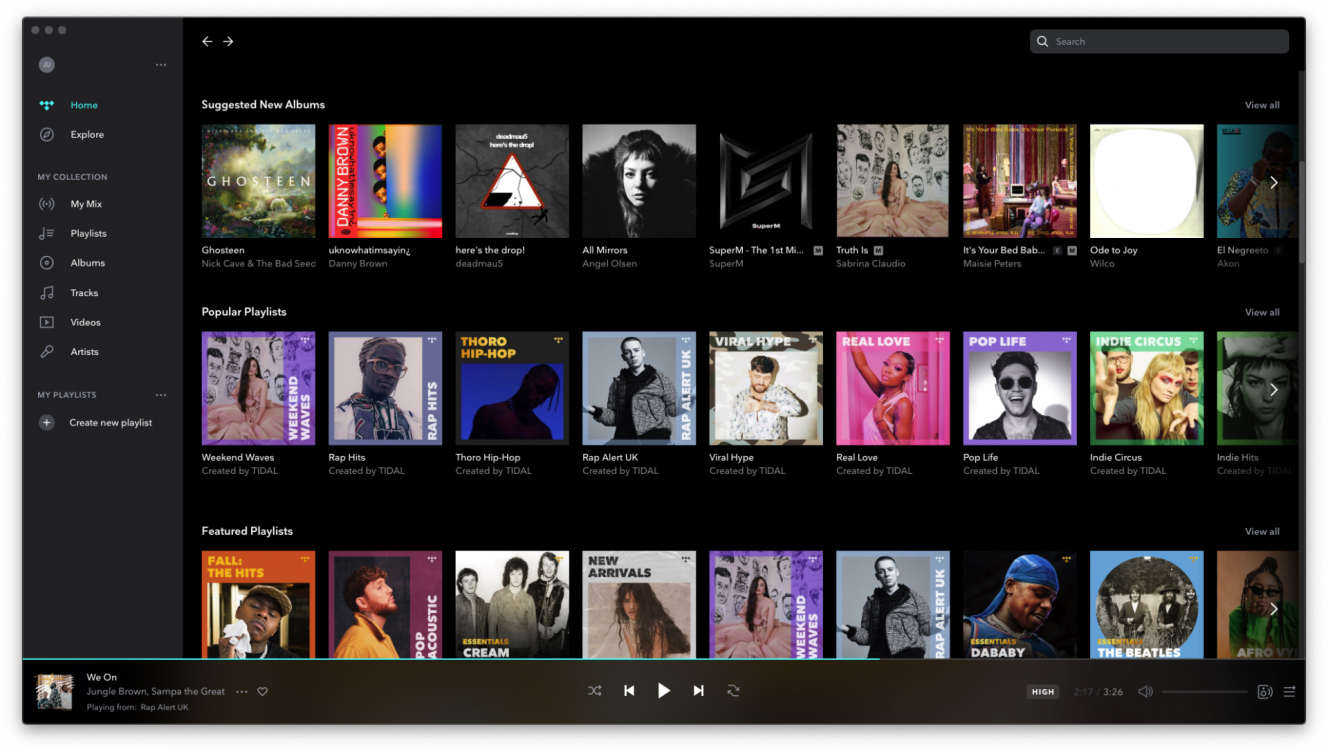This screenshot has width=1328, height=752.
Task: Click the volume slider
Action: point(1205,692)
